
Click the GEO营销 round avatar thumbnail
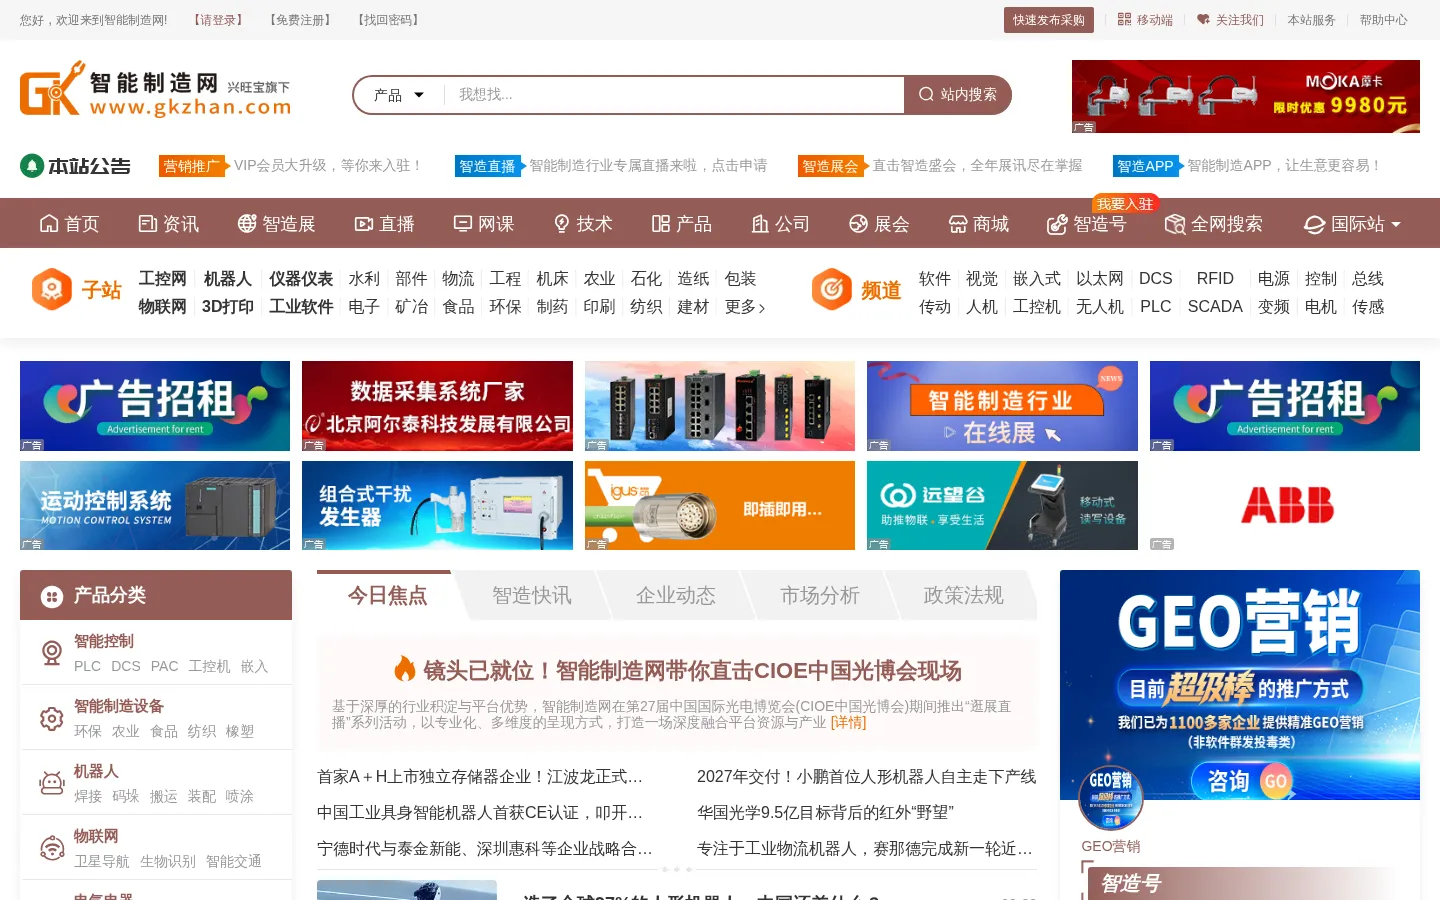tap(1111, 797)
